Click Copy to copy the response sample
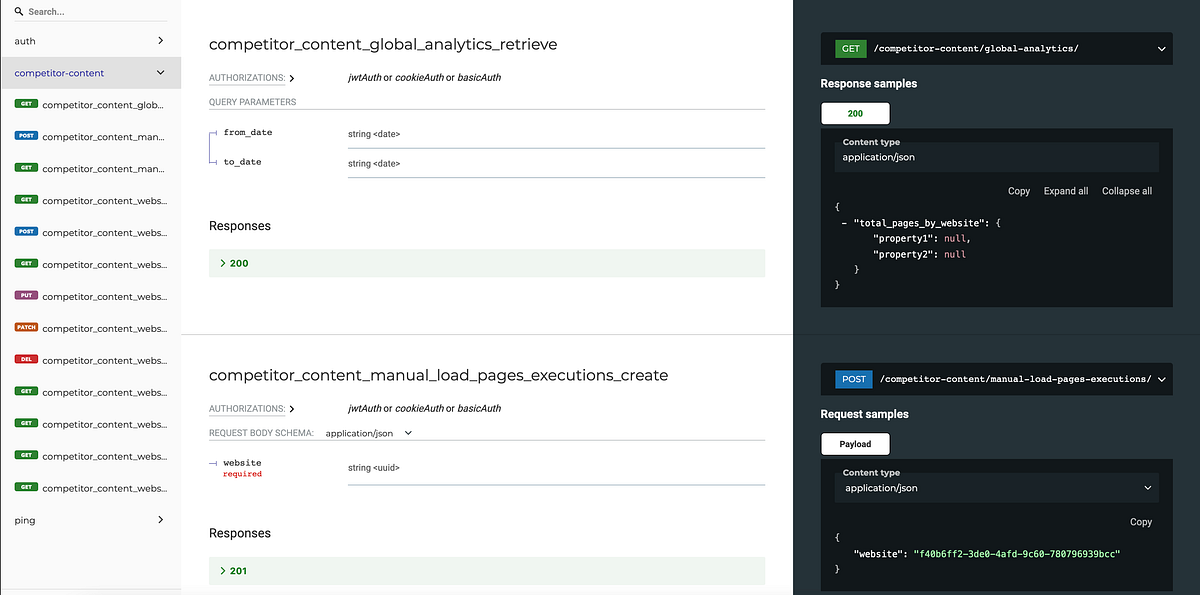Screen dimensions: 1200x595 tap(1018, 190)
